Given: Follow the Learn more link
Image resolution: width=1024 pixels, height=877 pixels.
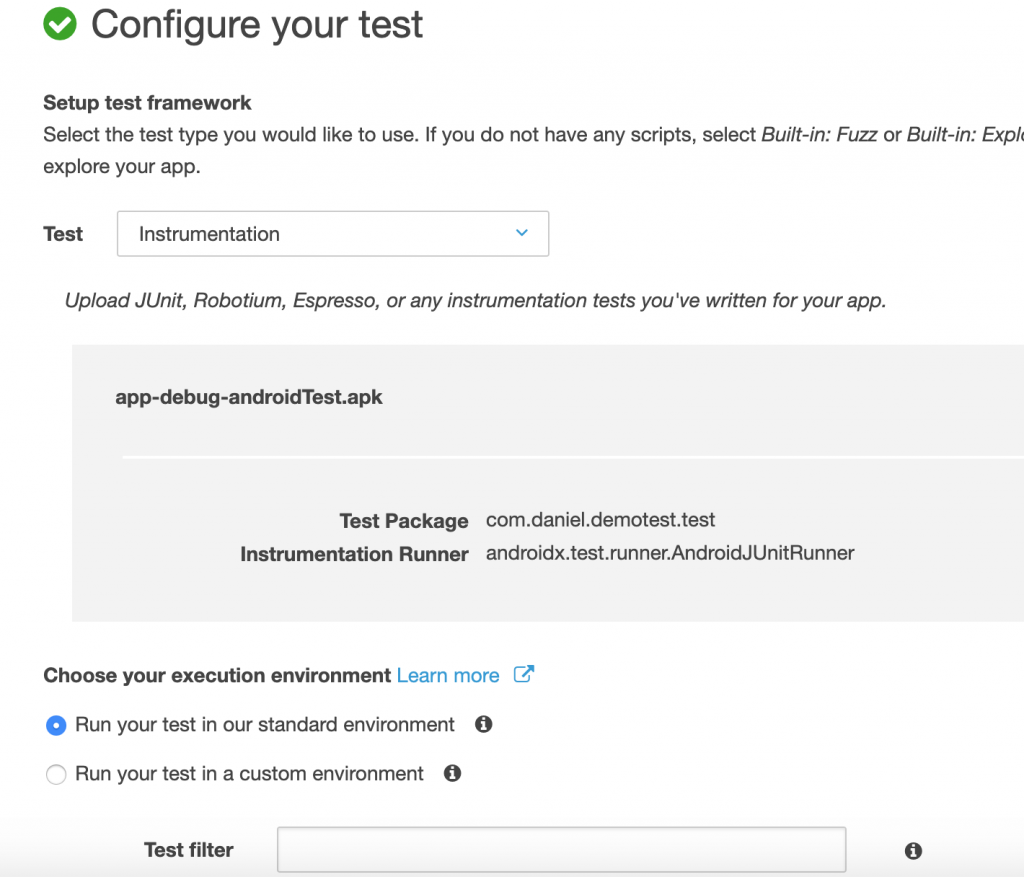Looking at the screenshot, I should (447, 676).
